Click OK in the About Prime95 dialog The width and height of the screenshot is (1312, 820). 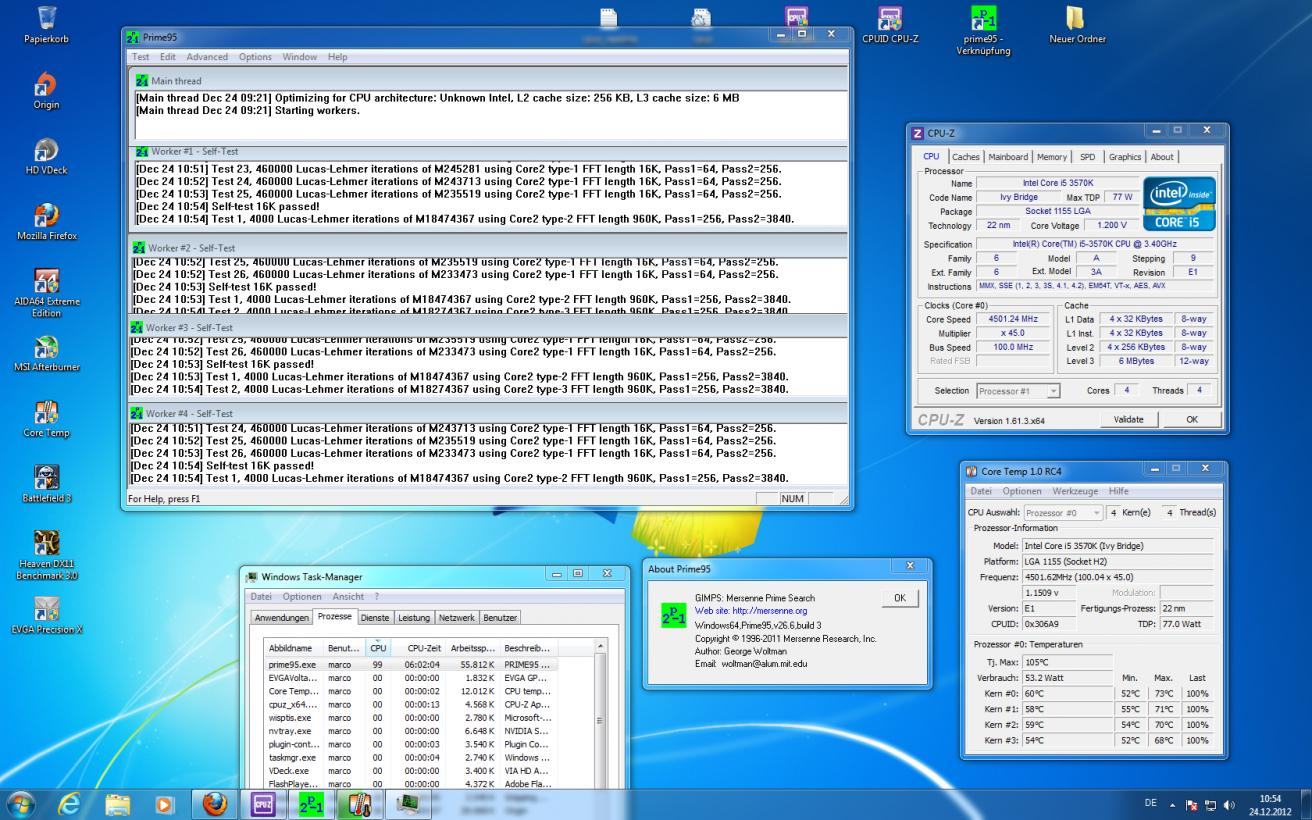900,598
